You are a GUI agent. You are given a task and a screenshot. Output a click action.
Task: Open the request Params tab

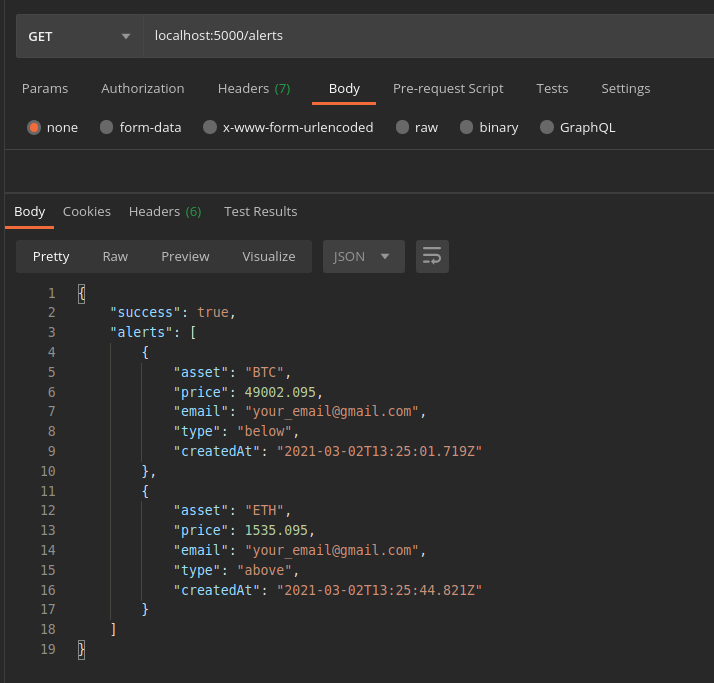pos(45,89)
